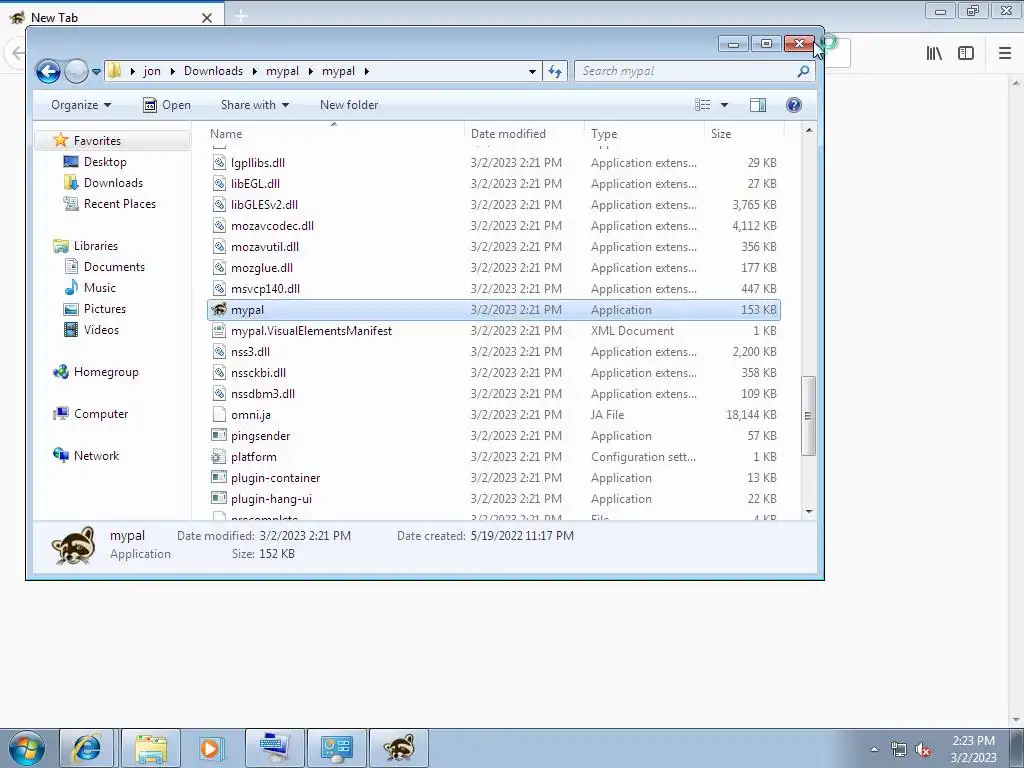This screenshot has width=1024, height=768.
Task: Open the view options dropdown arrow
Action: [724, 105]
